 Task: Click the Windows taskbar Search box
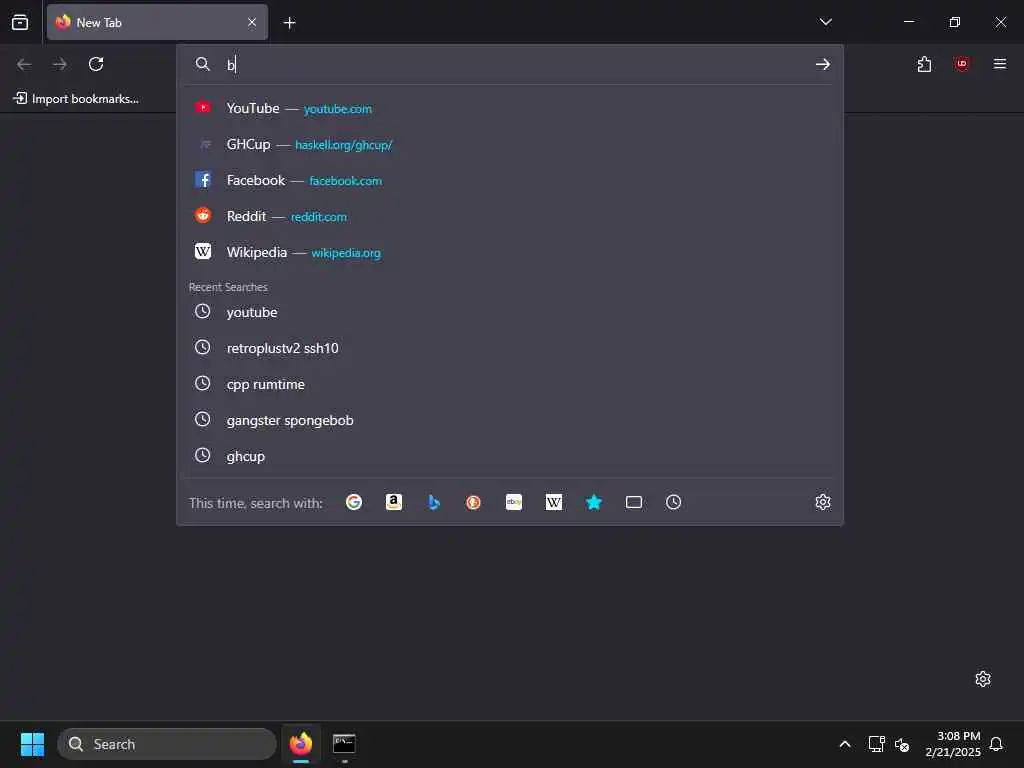tap(167, 744)
